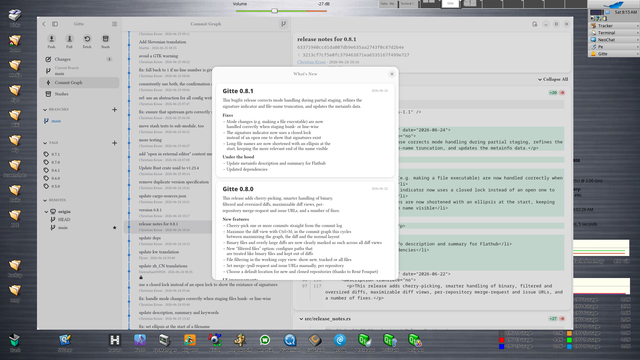Collapse the Branches section
This screenshot has height=360, width=640.
[45, 109]
